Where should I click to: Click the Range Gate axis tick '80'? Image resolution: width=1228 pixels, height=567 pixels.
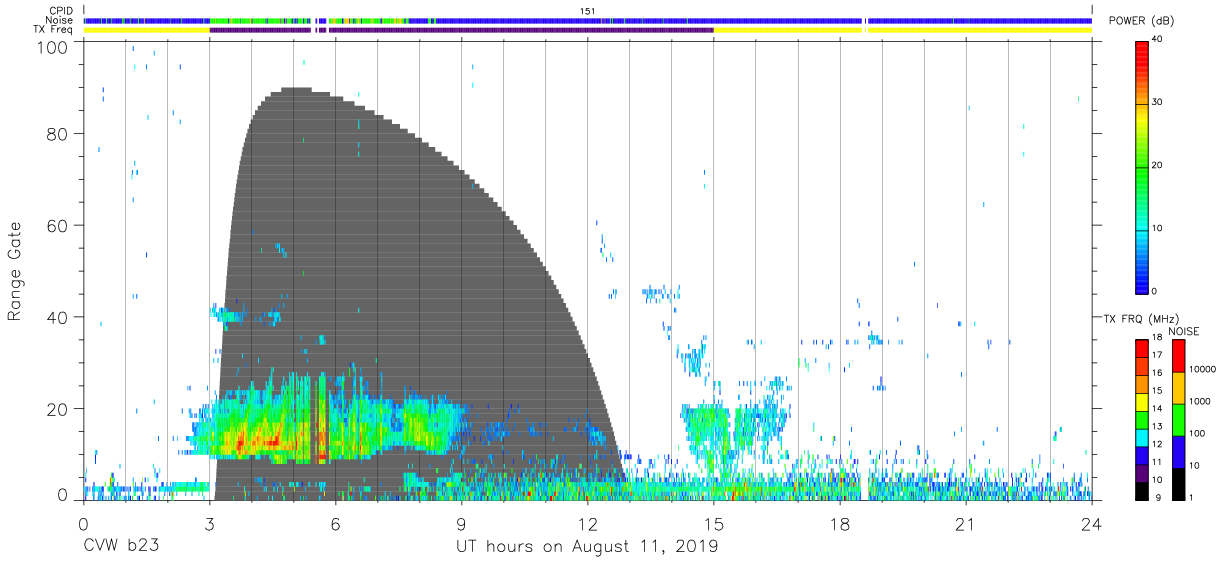(58, 133)
